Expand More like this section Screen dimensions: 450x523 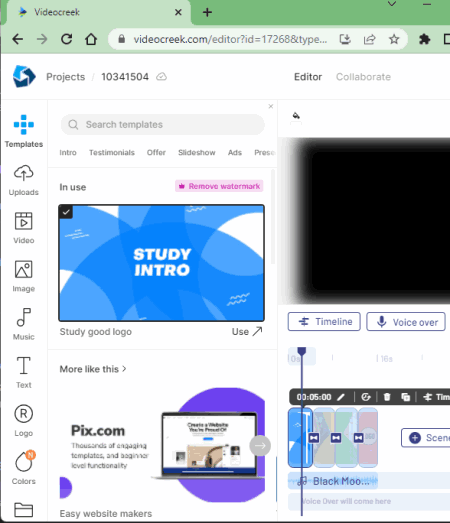93,369
